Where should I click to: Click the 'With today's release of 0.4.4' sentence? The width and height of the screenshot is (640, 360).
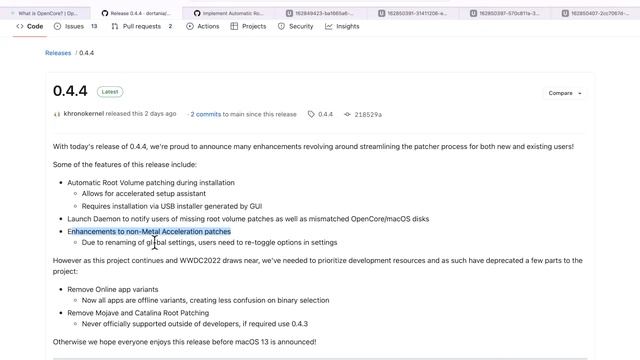(313, 147)
